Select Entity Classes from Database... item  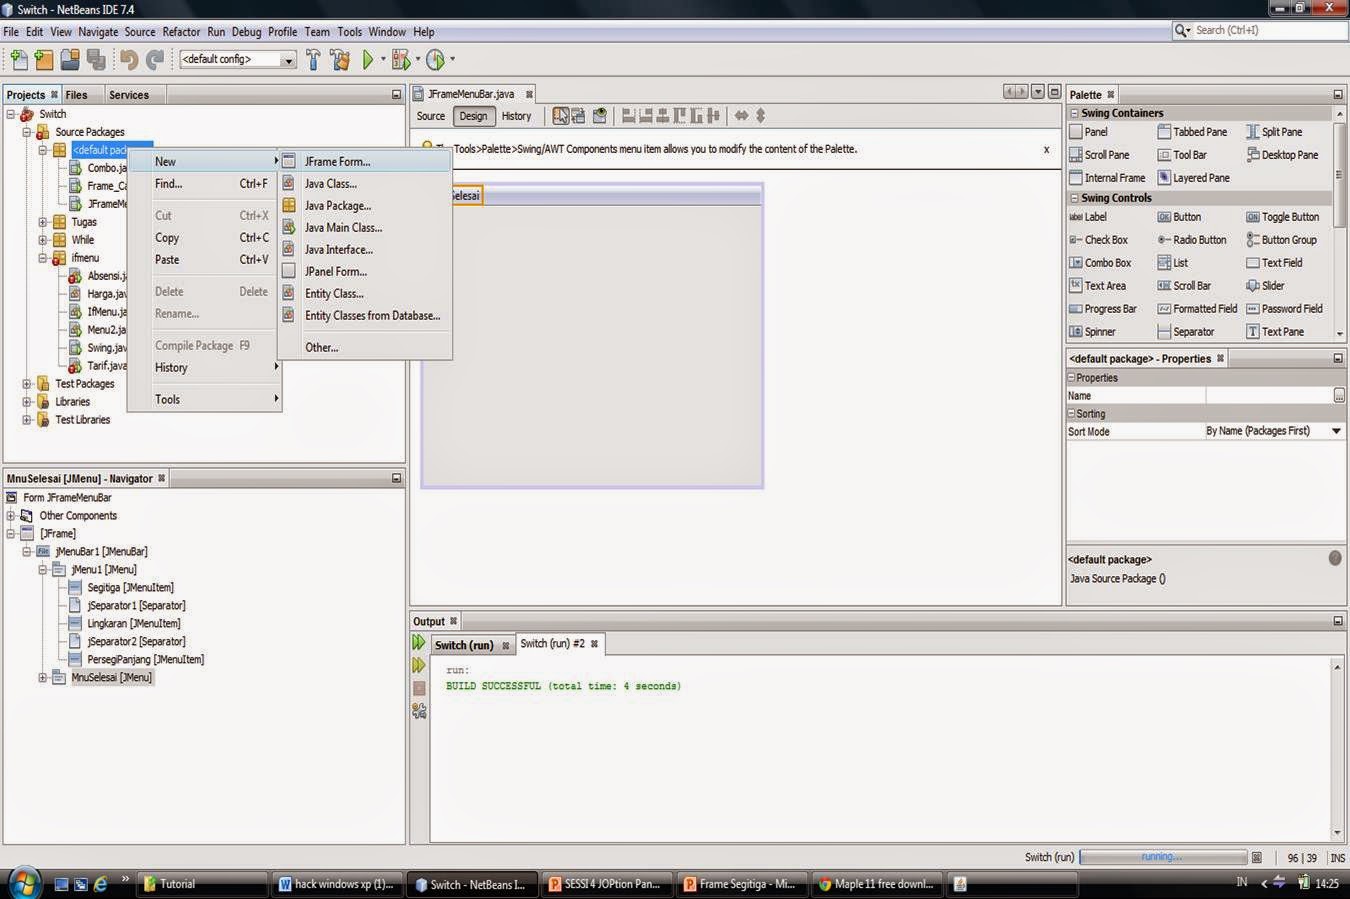point(365,315)
